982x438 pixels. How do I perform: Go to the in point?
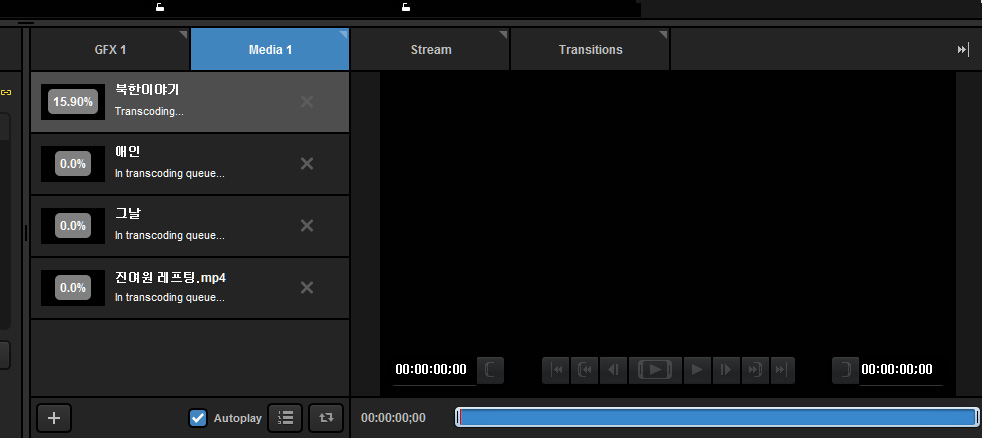click(584, 370)
